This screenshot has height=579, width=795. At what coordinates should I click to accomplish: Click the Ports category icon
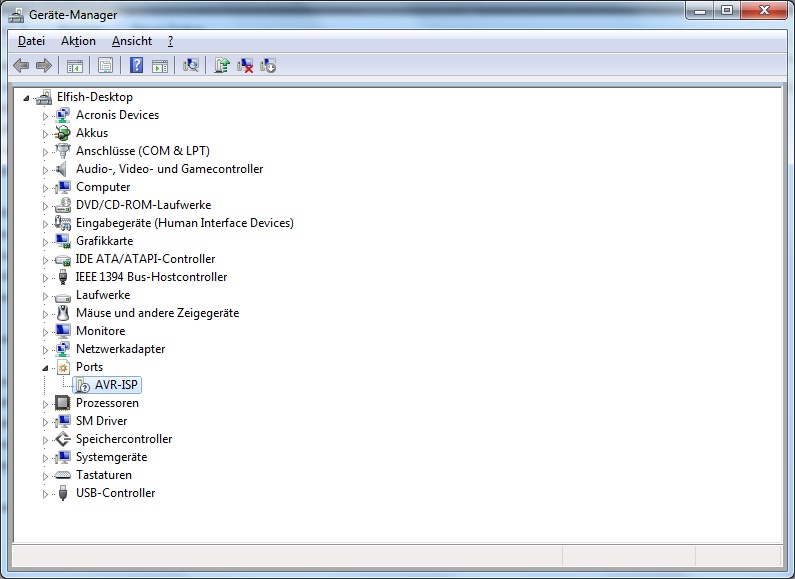pyautogui.click(x=63, y=367)
